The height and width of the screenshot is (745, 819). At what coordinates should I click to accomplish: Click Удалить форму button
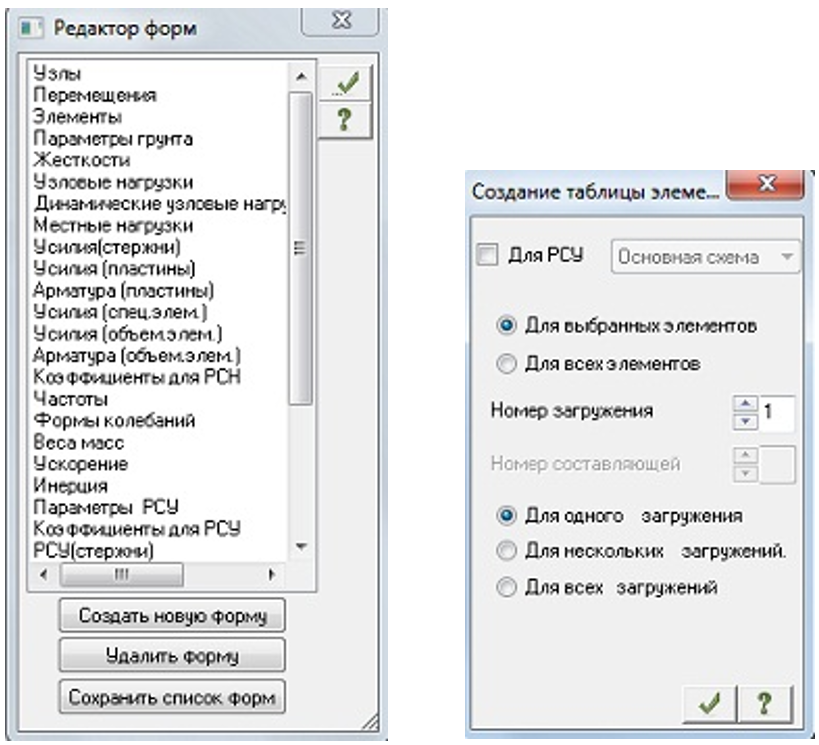(172, 656)
